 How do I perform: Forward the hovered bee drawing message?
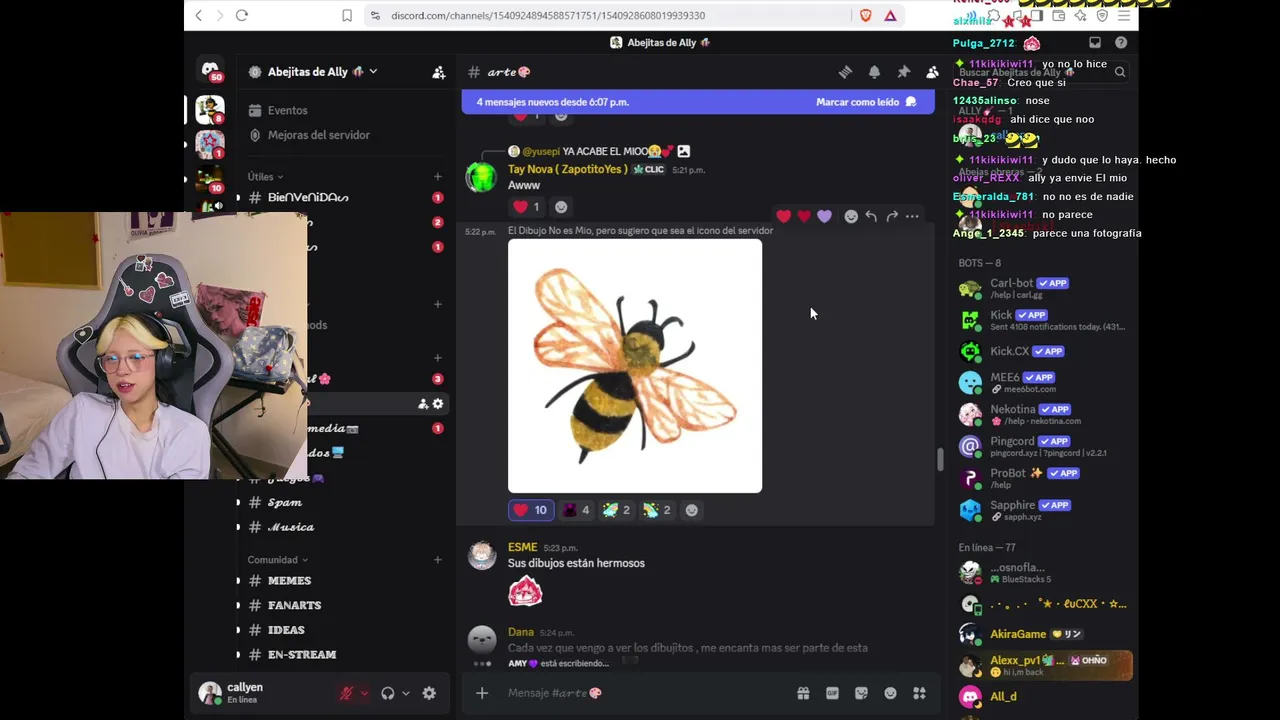pos(892,216)
